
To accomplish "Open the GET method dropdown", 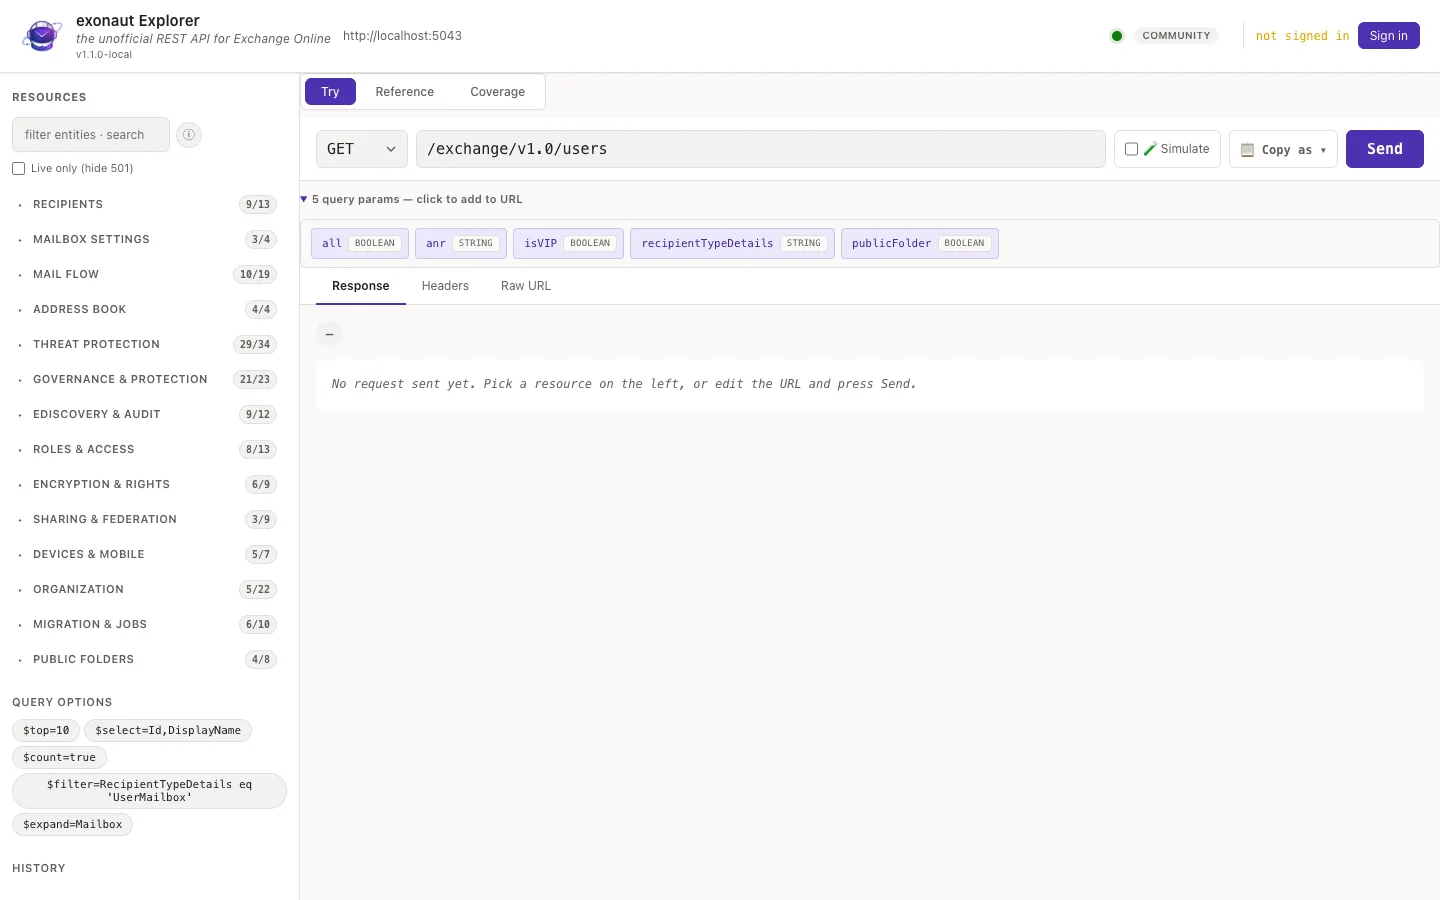I will 362,149.
